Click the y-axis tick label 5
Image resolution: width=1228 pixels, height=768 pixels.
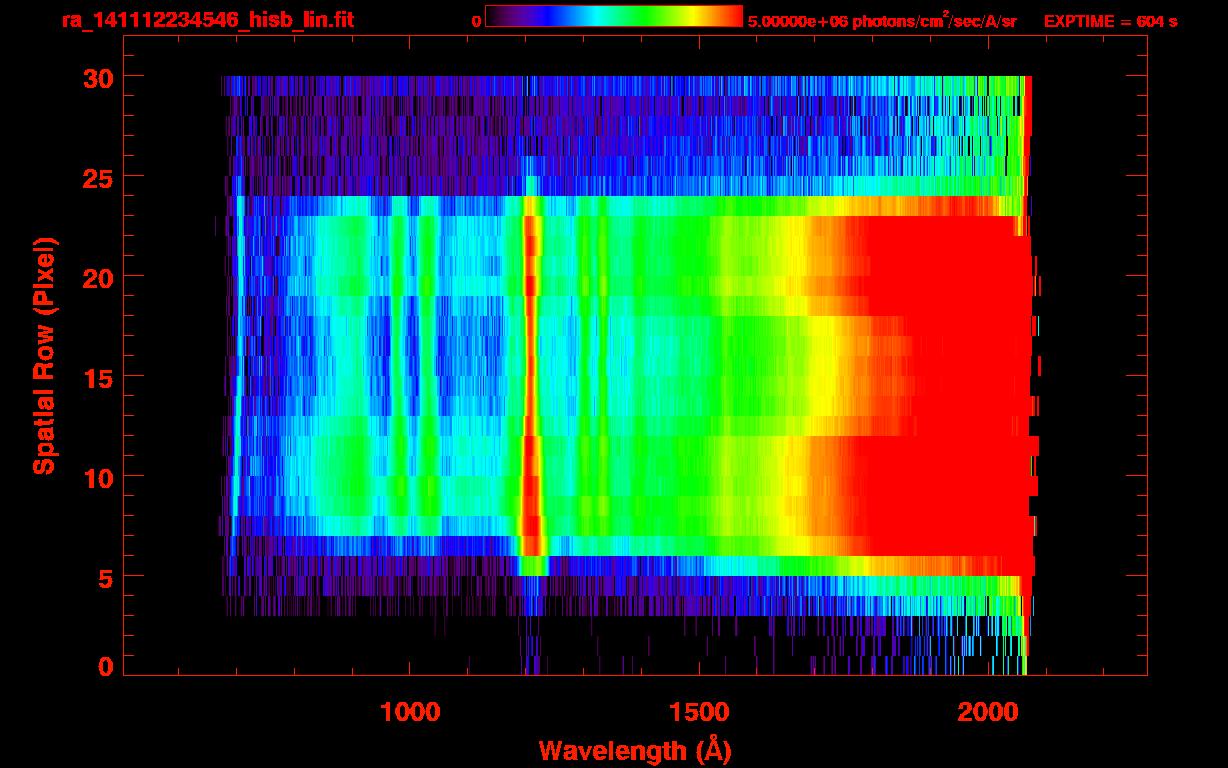(106, 577)
